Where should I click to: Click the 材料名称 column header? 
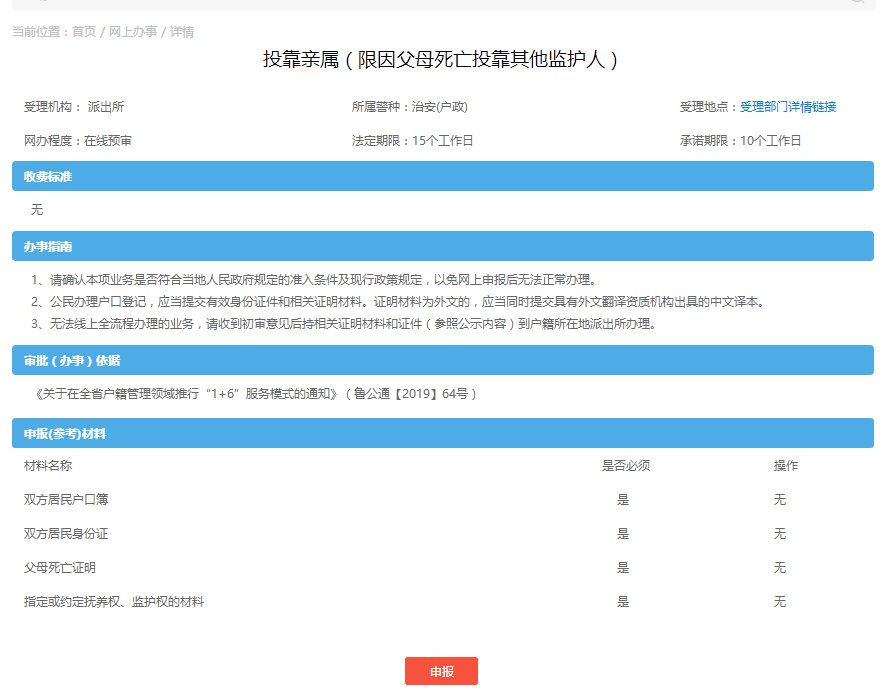pos(48,466)
